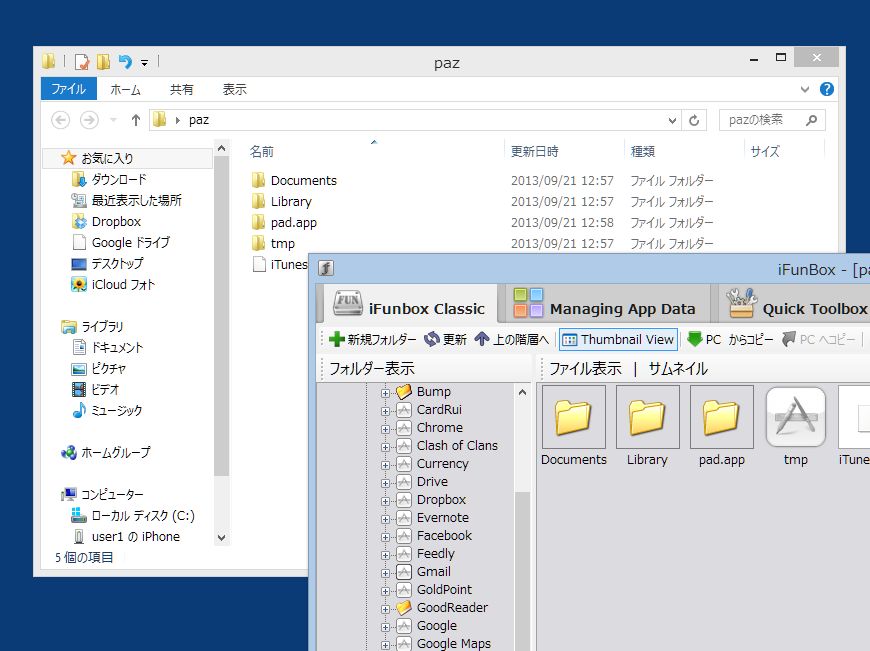Open 最近表示した場所 in the navigation pane

(x=136, y=200)
